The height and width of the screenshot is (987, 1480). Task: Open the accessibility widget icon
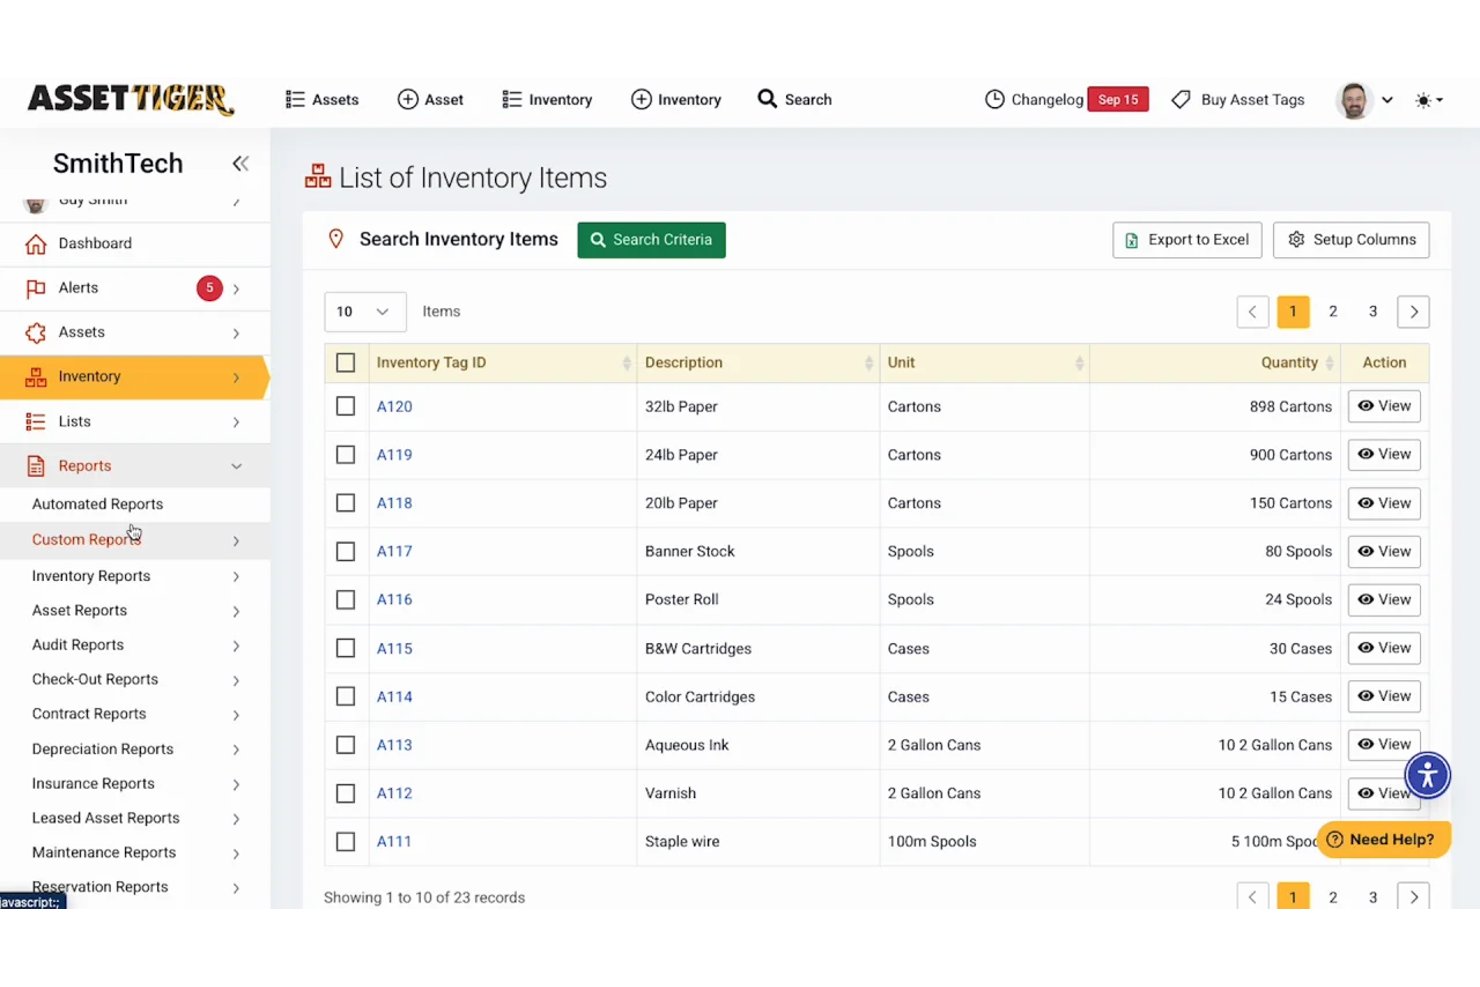coord(1427,775)
